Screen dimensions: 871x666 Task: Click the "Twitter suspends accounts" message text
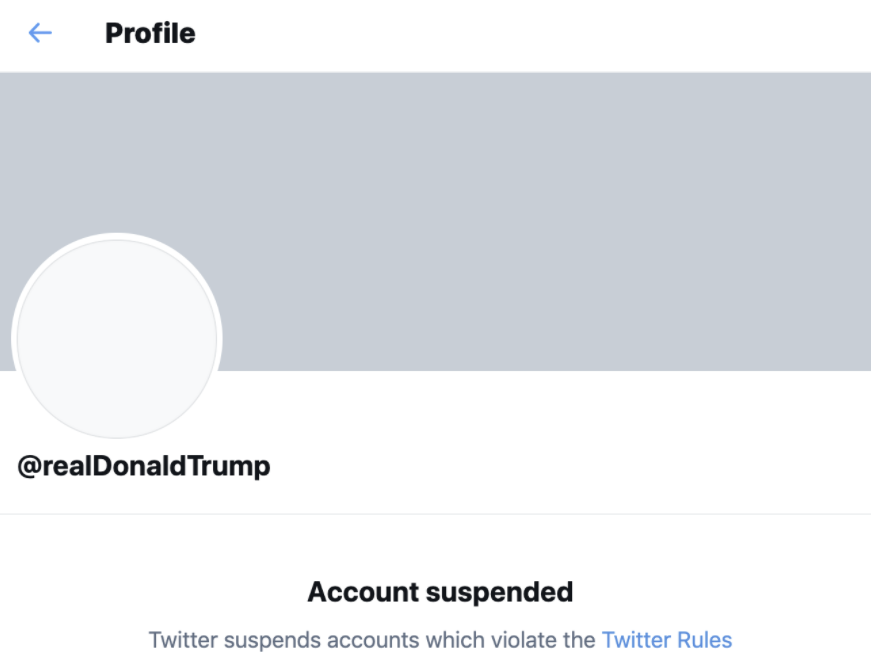click(372, 640)
